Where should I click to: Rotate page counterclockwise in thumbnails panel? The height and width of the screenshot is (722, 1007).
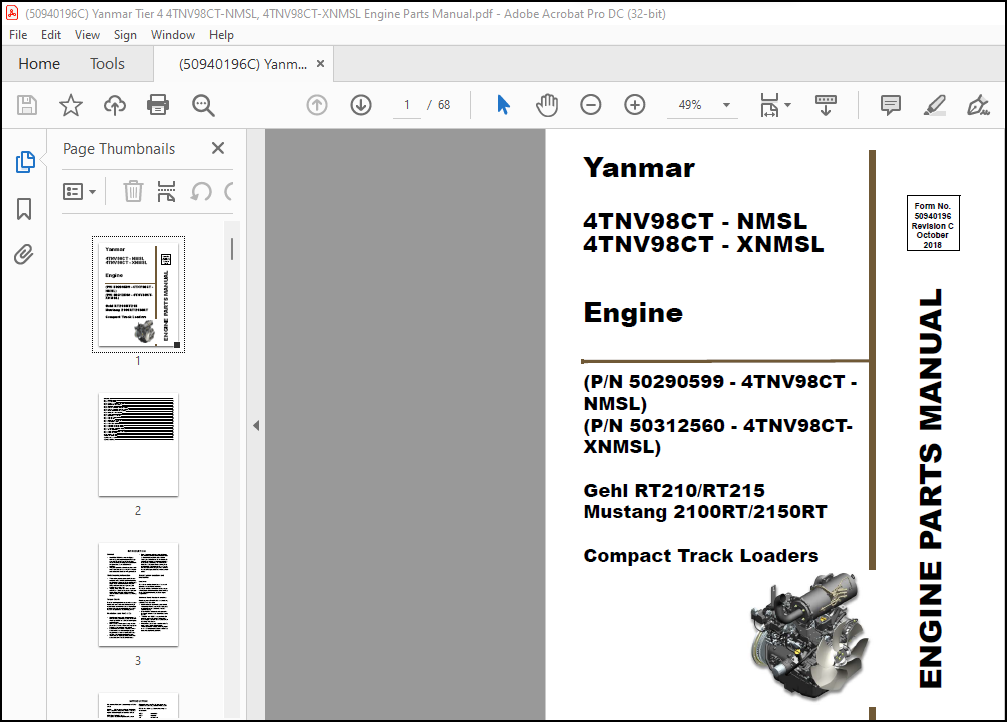(201, 191)
